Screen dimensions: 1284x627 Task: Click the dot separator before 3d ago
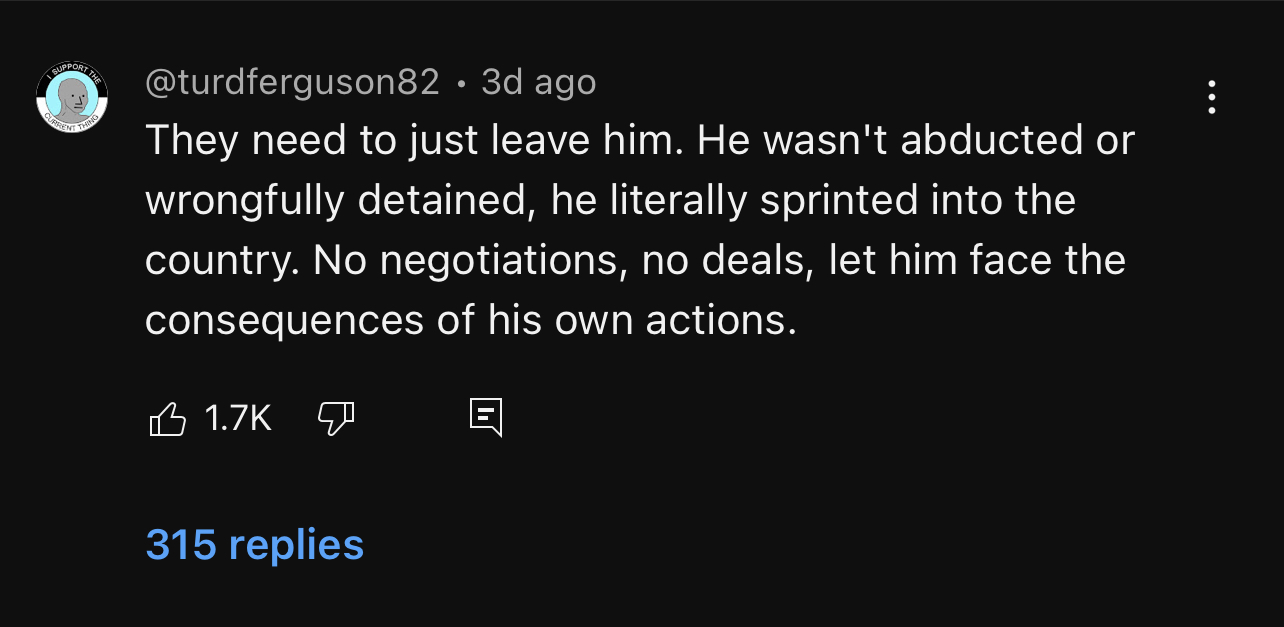coord(460,84)
